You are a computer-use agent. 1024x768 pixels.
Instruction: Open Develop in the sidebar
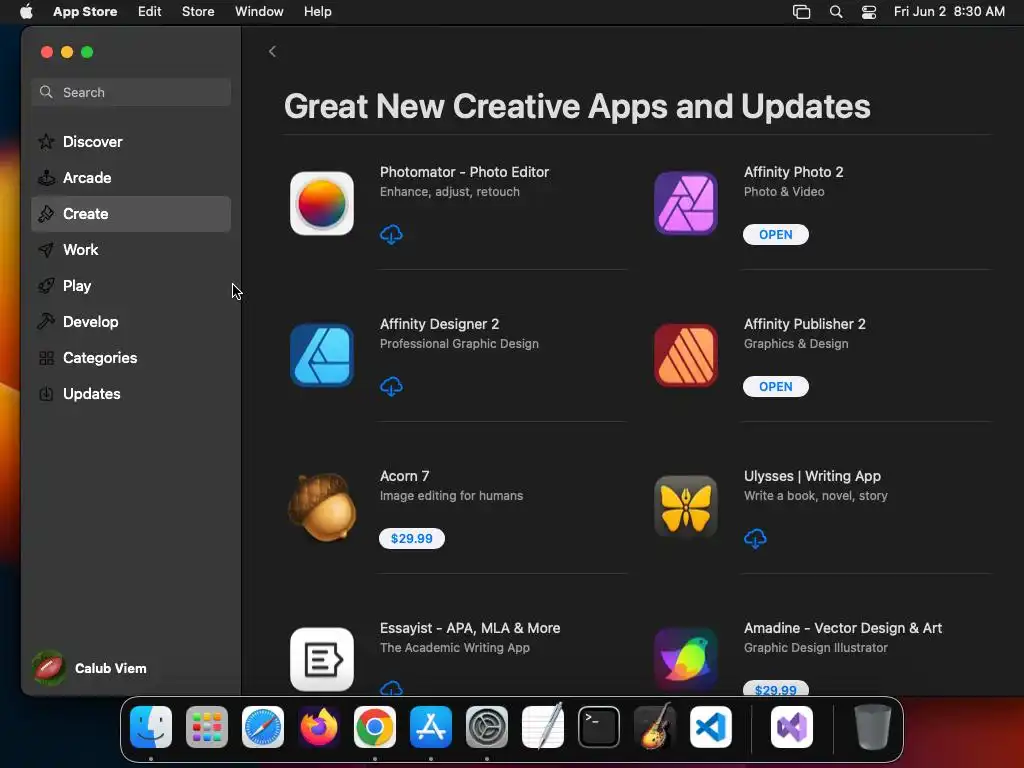(x=131, y=321)
